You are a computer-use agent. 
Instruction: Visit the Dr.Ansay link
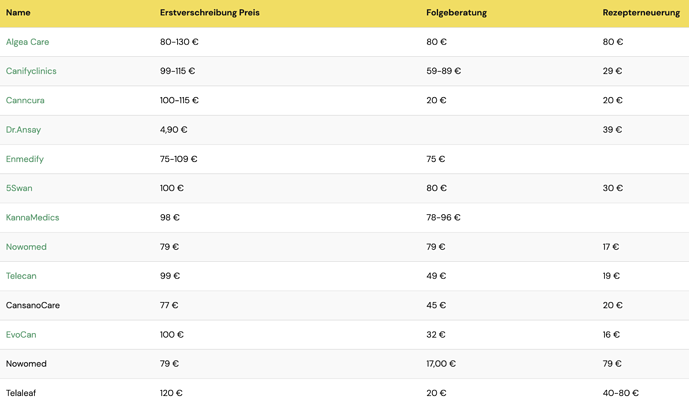tap(23, 130)
